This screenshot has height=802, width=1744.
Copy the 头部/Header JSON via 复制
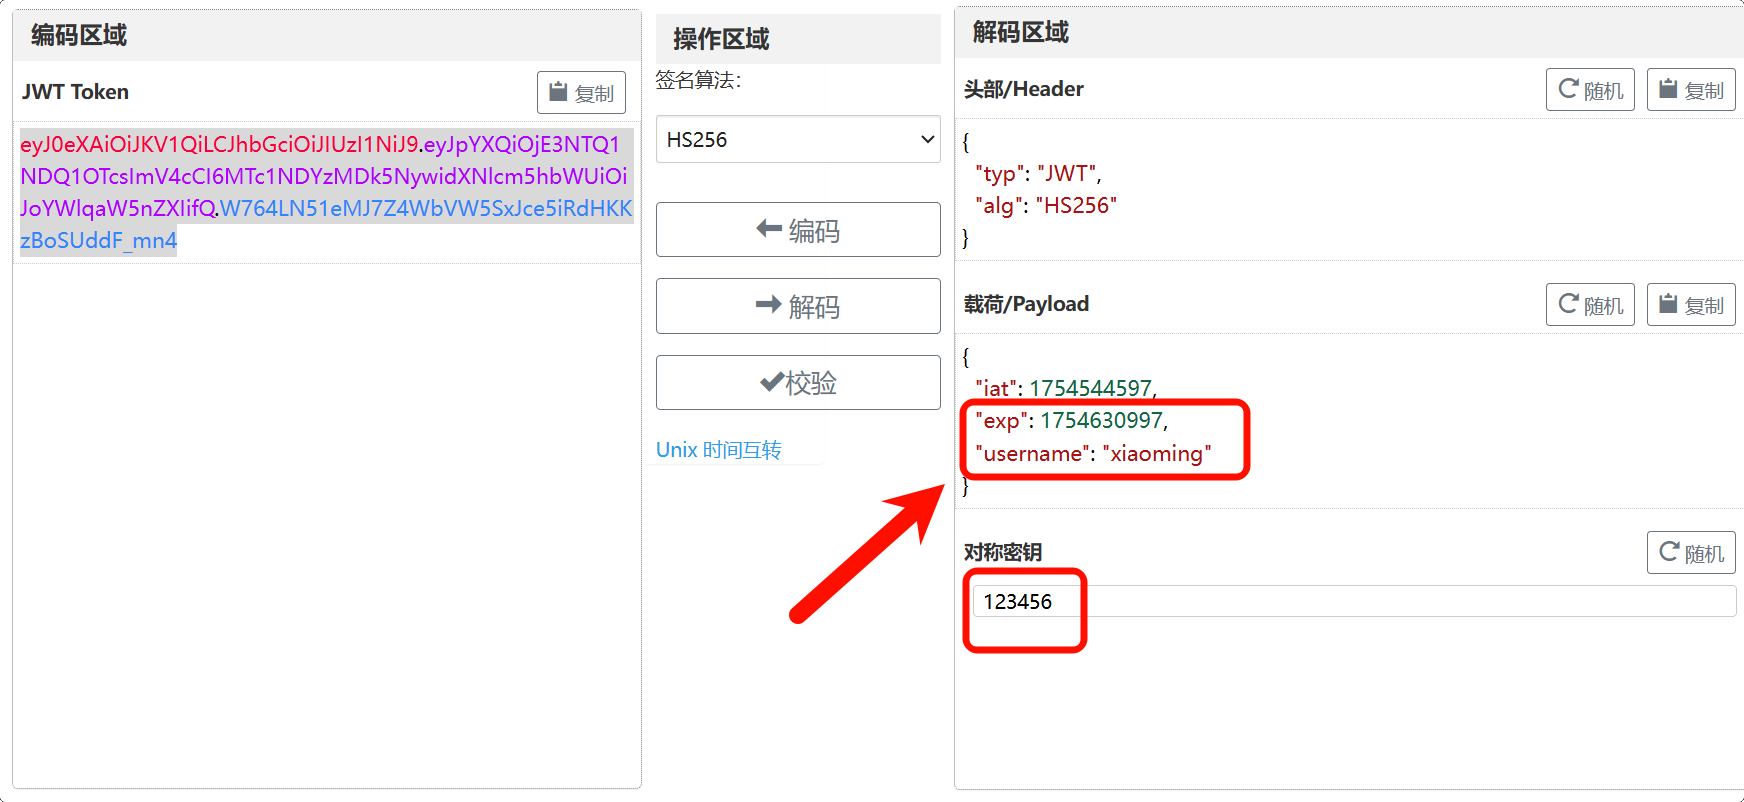(x=1690, y=90)
